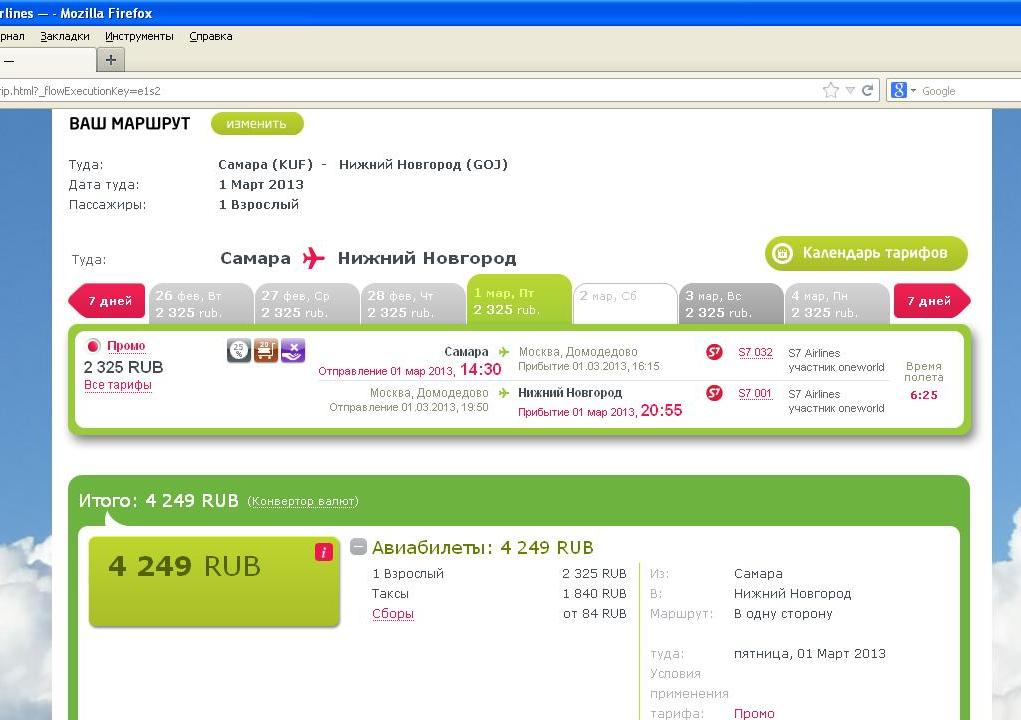This screenshot has width=1021, height=720.
Task: Open the Конвертор валют link
Action: 302,501
